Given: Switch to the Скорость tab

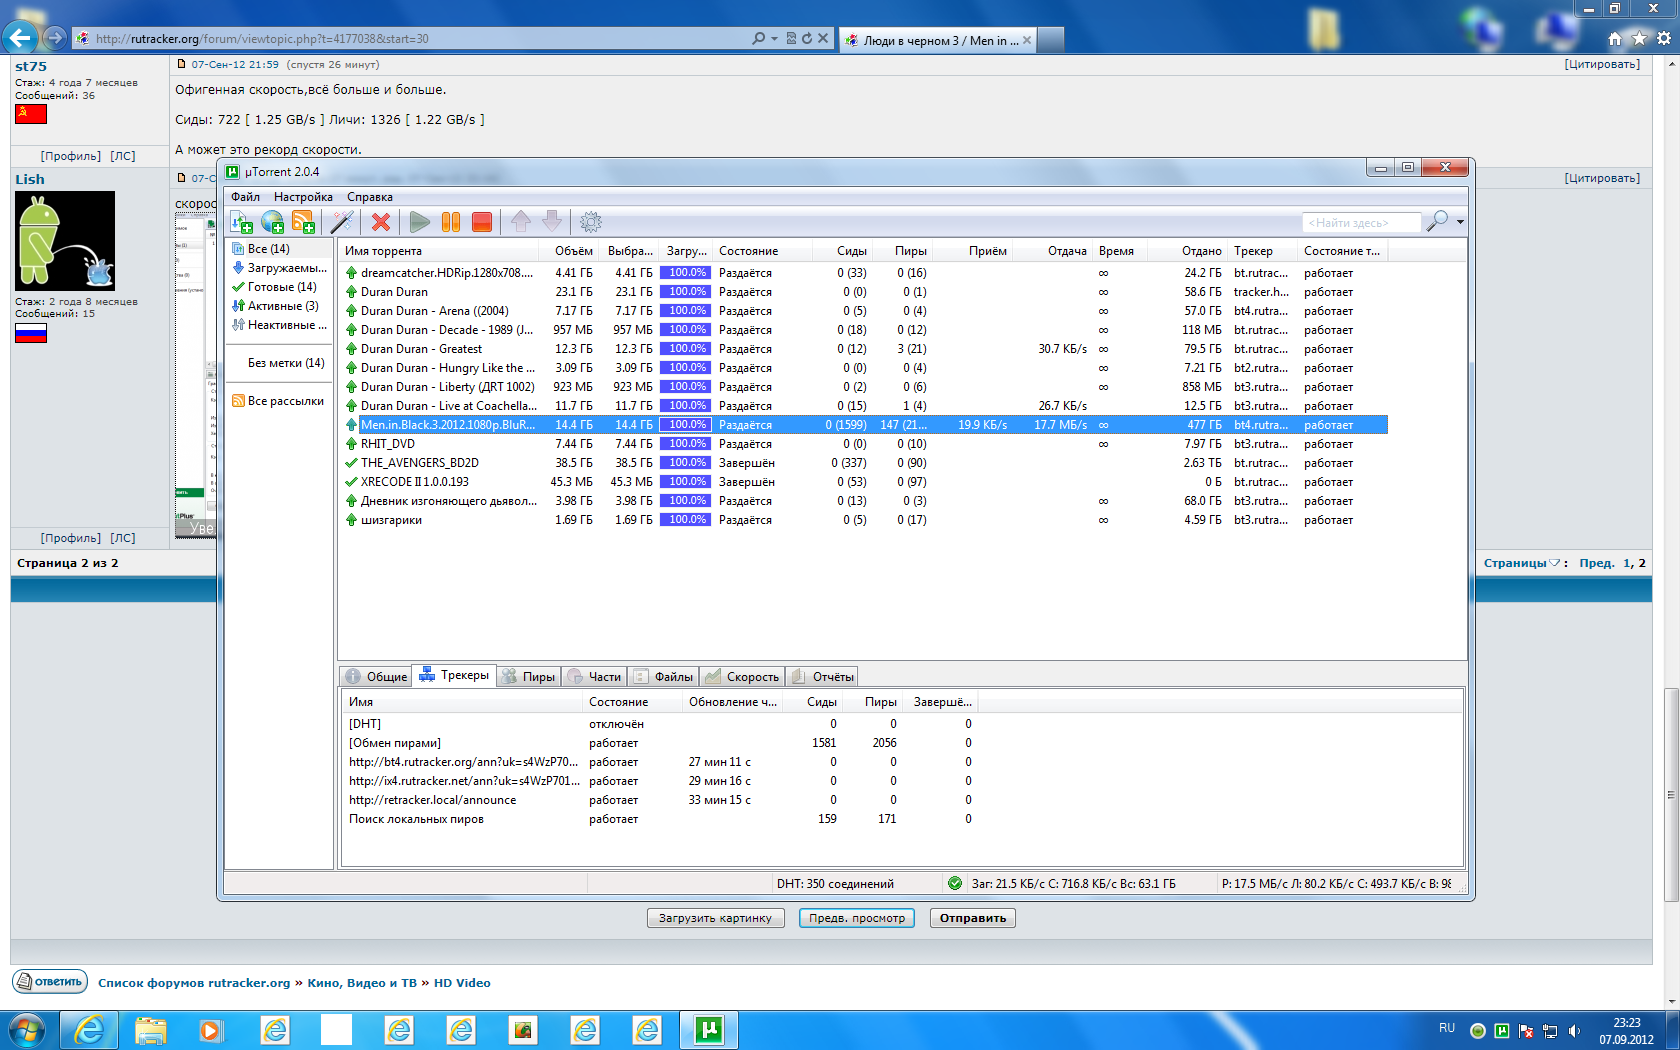Looking at the screenshot, I should (x=742, y=677).
